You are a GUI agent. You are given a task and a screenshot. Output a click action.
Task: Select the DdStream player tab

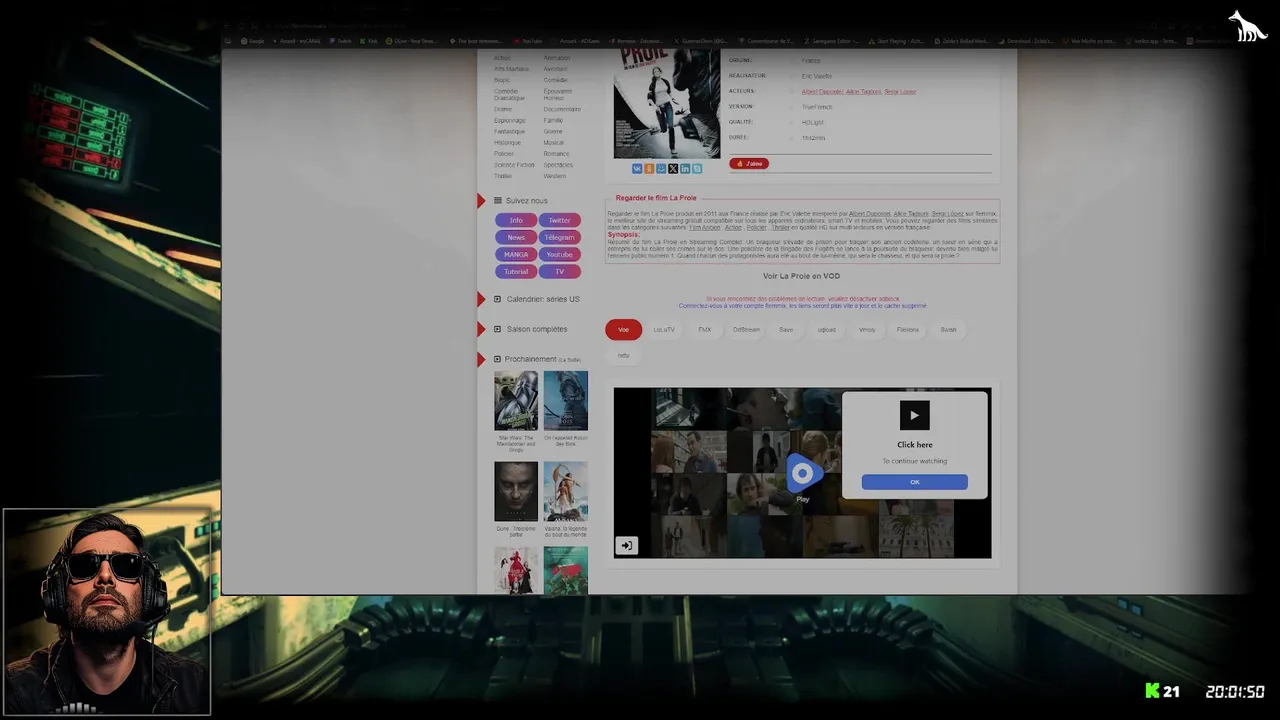746,329
